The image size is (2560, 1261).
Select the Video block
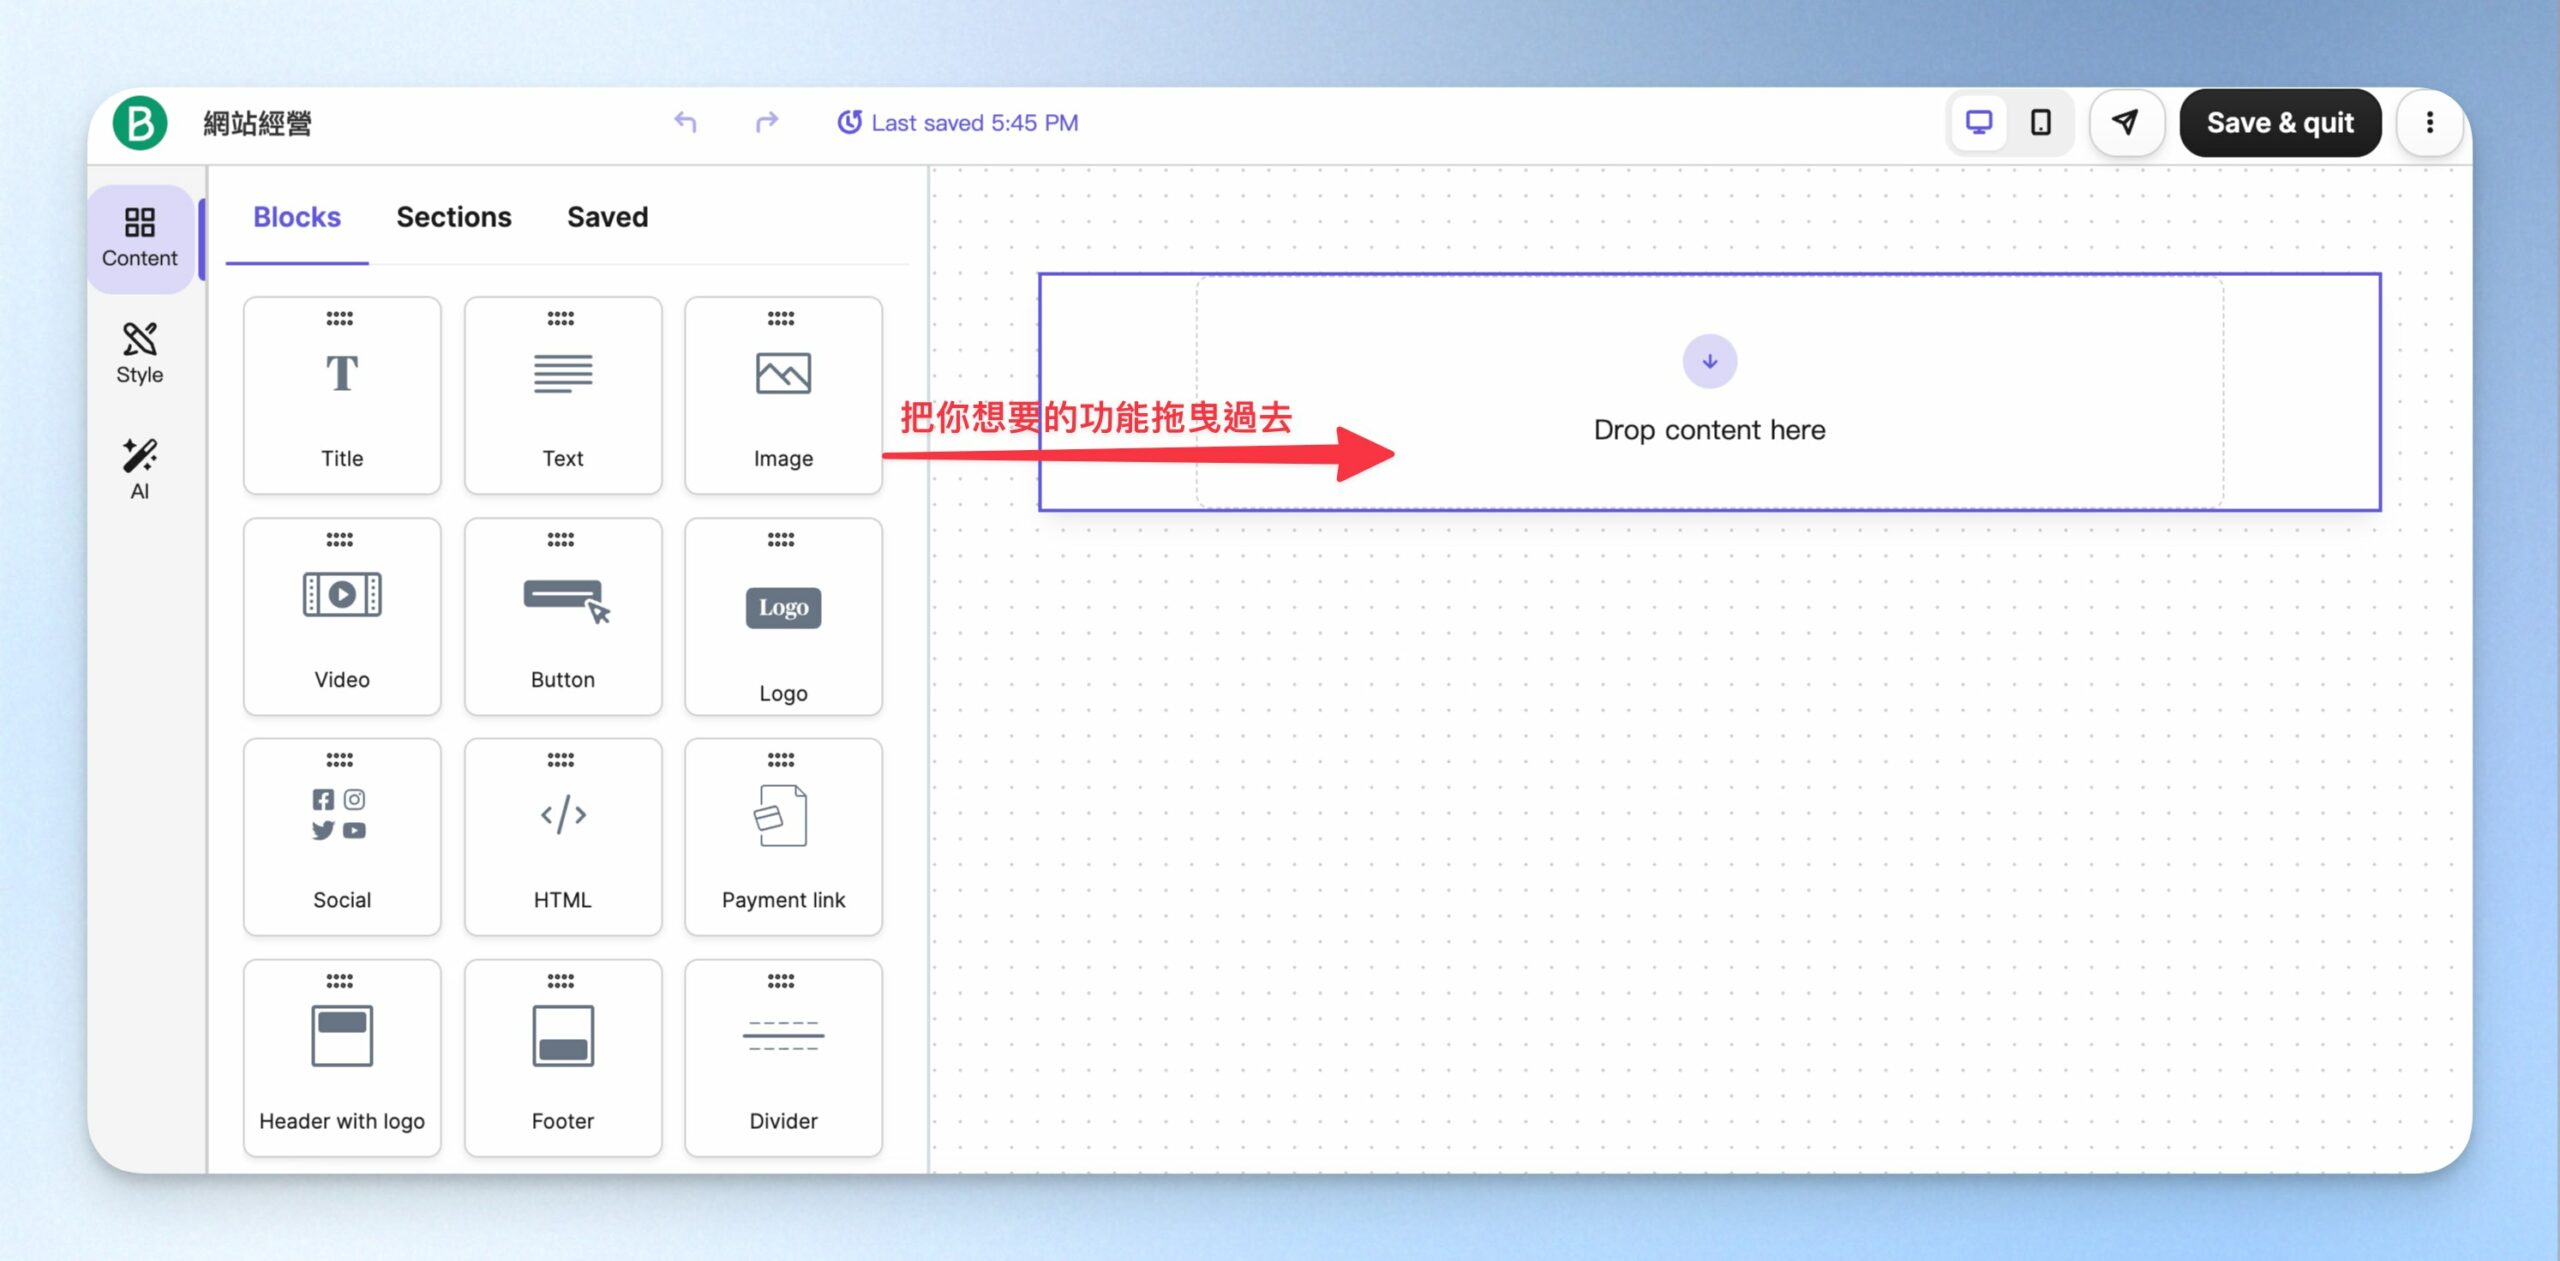[342, 616]
